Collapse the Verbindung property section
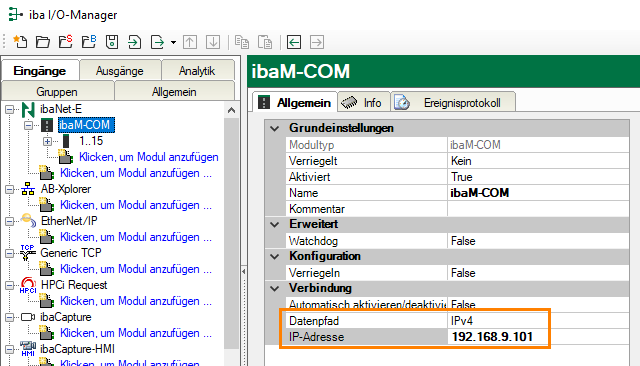This screenshot has width=640, height=366. [x=275, y=288]
